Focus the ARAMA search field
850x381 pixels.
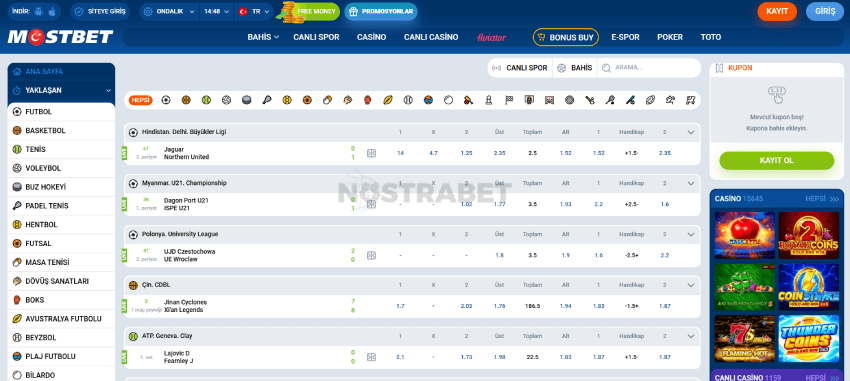(648, 68)
